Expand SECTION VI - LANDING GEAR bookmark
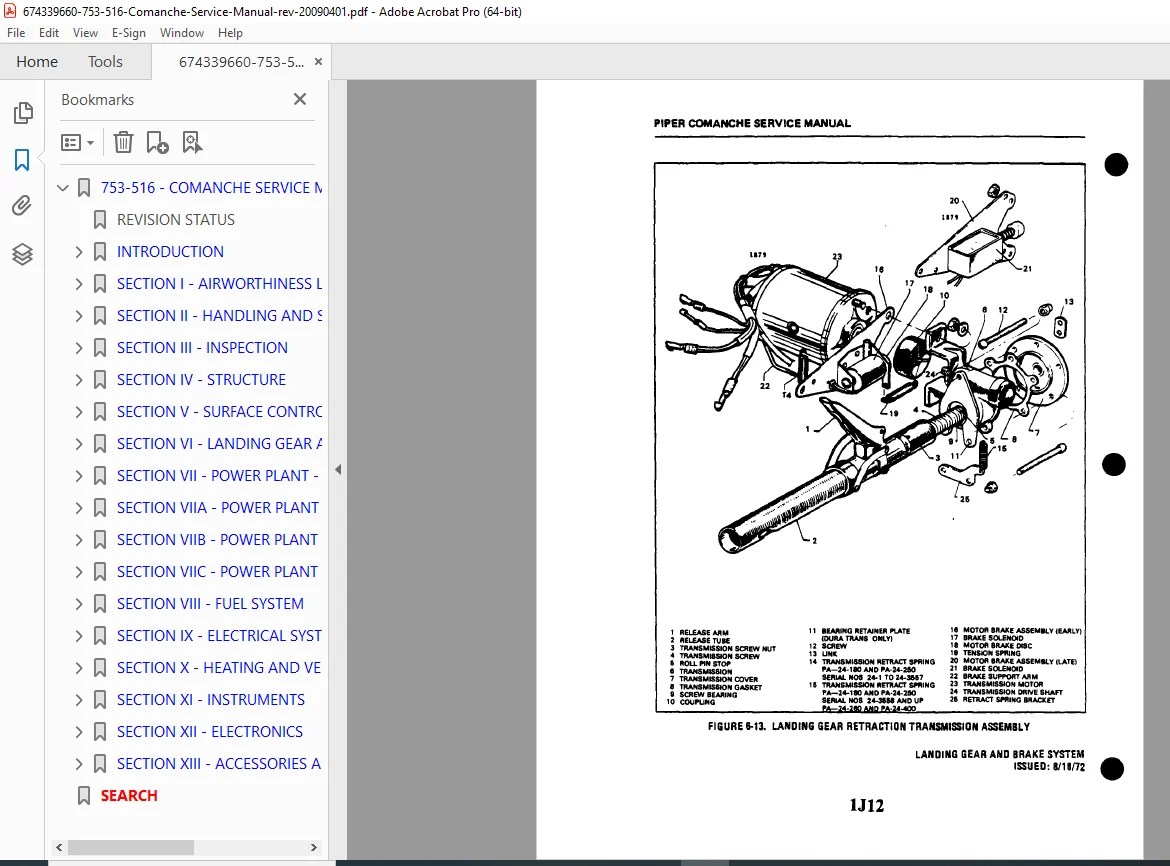 (79, 445)
